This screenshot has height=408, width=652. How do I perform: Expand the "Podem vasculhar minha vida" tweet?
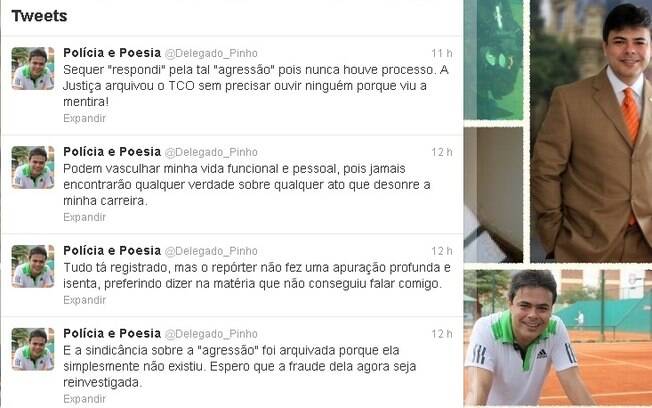[84, 217]
